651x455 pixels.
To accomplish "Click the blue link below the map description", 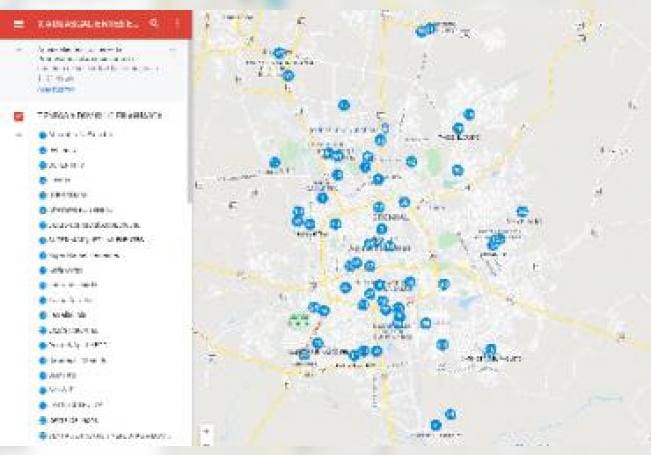I will click(x=57, y=88).
